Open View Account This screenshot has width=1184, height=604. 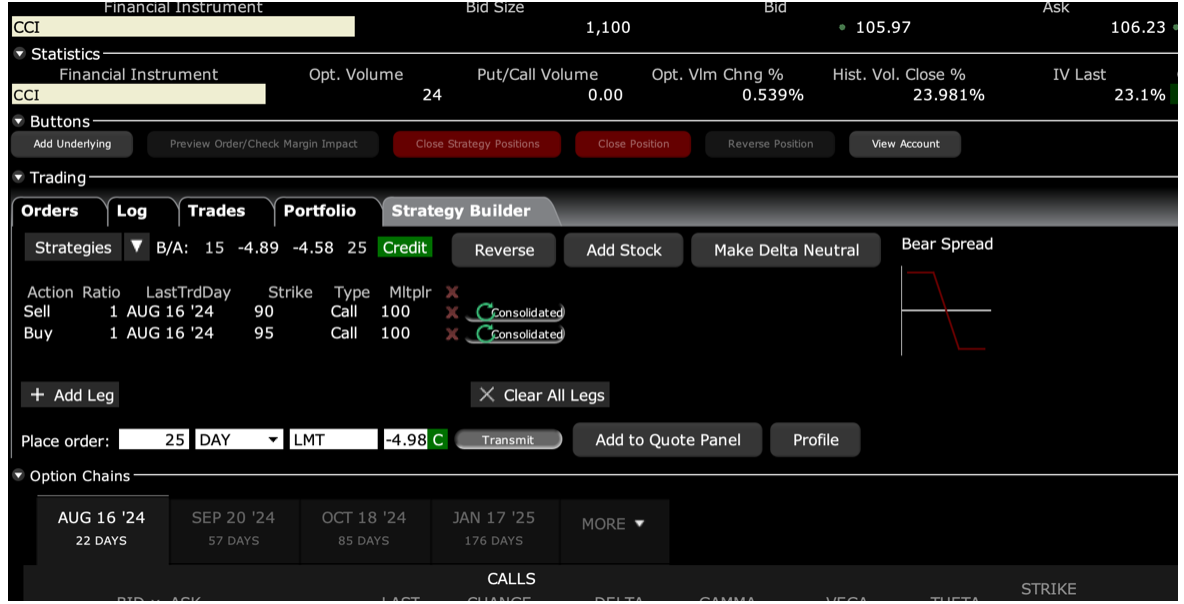pyautogui.click(x=905, y=143)
